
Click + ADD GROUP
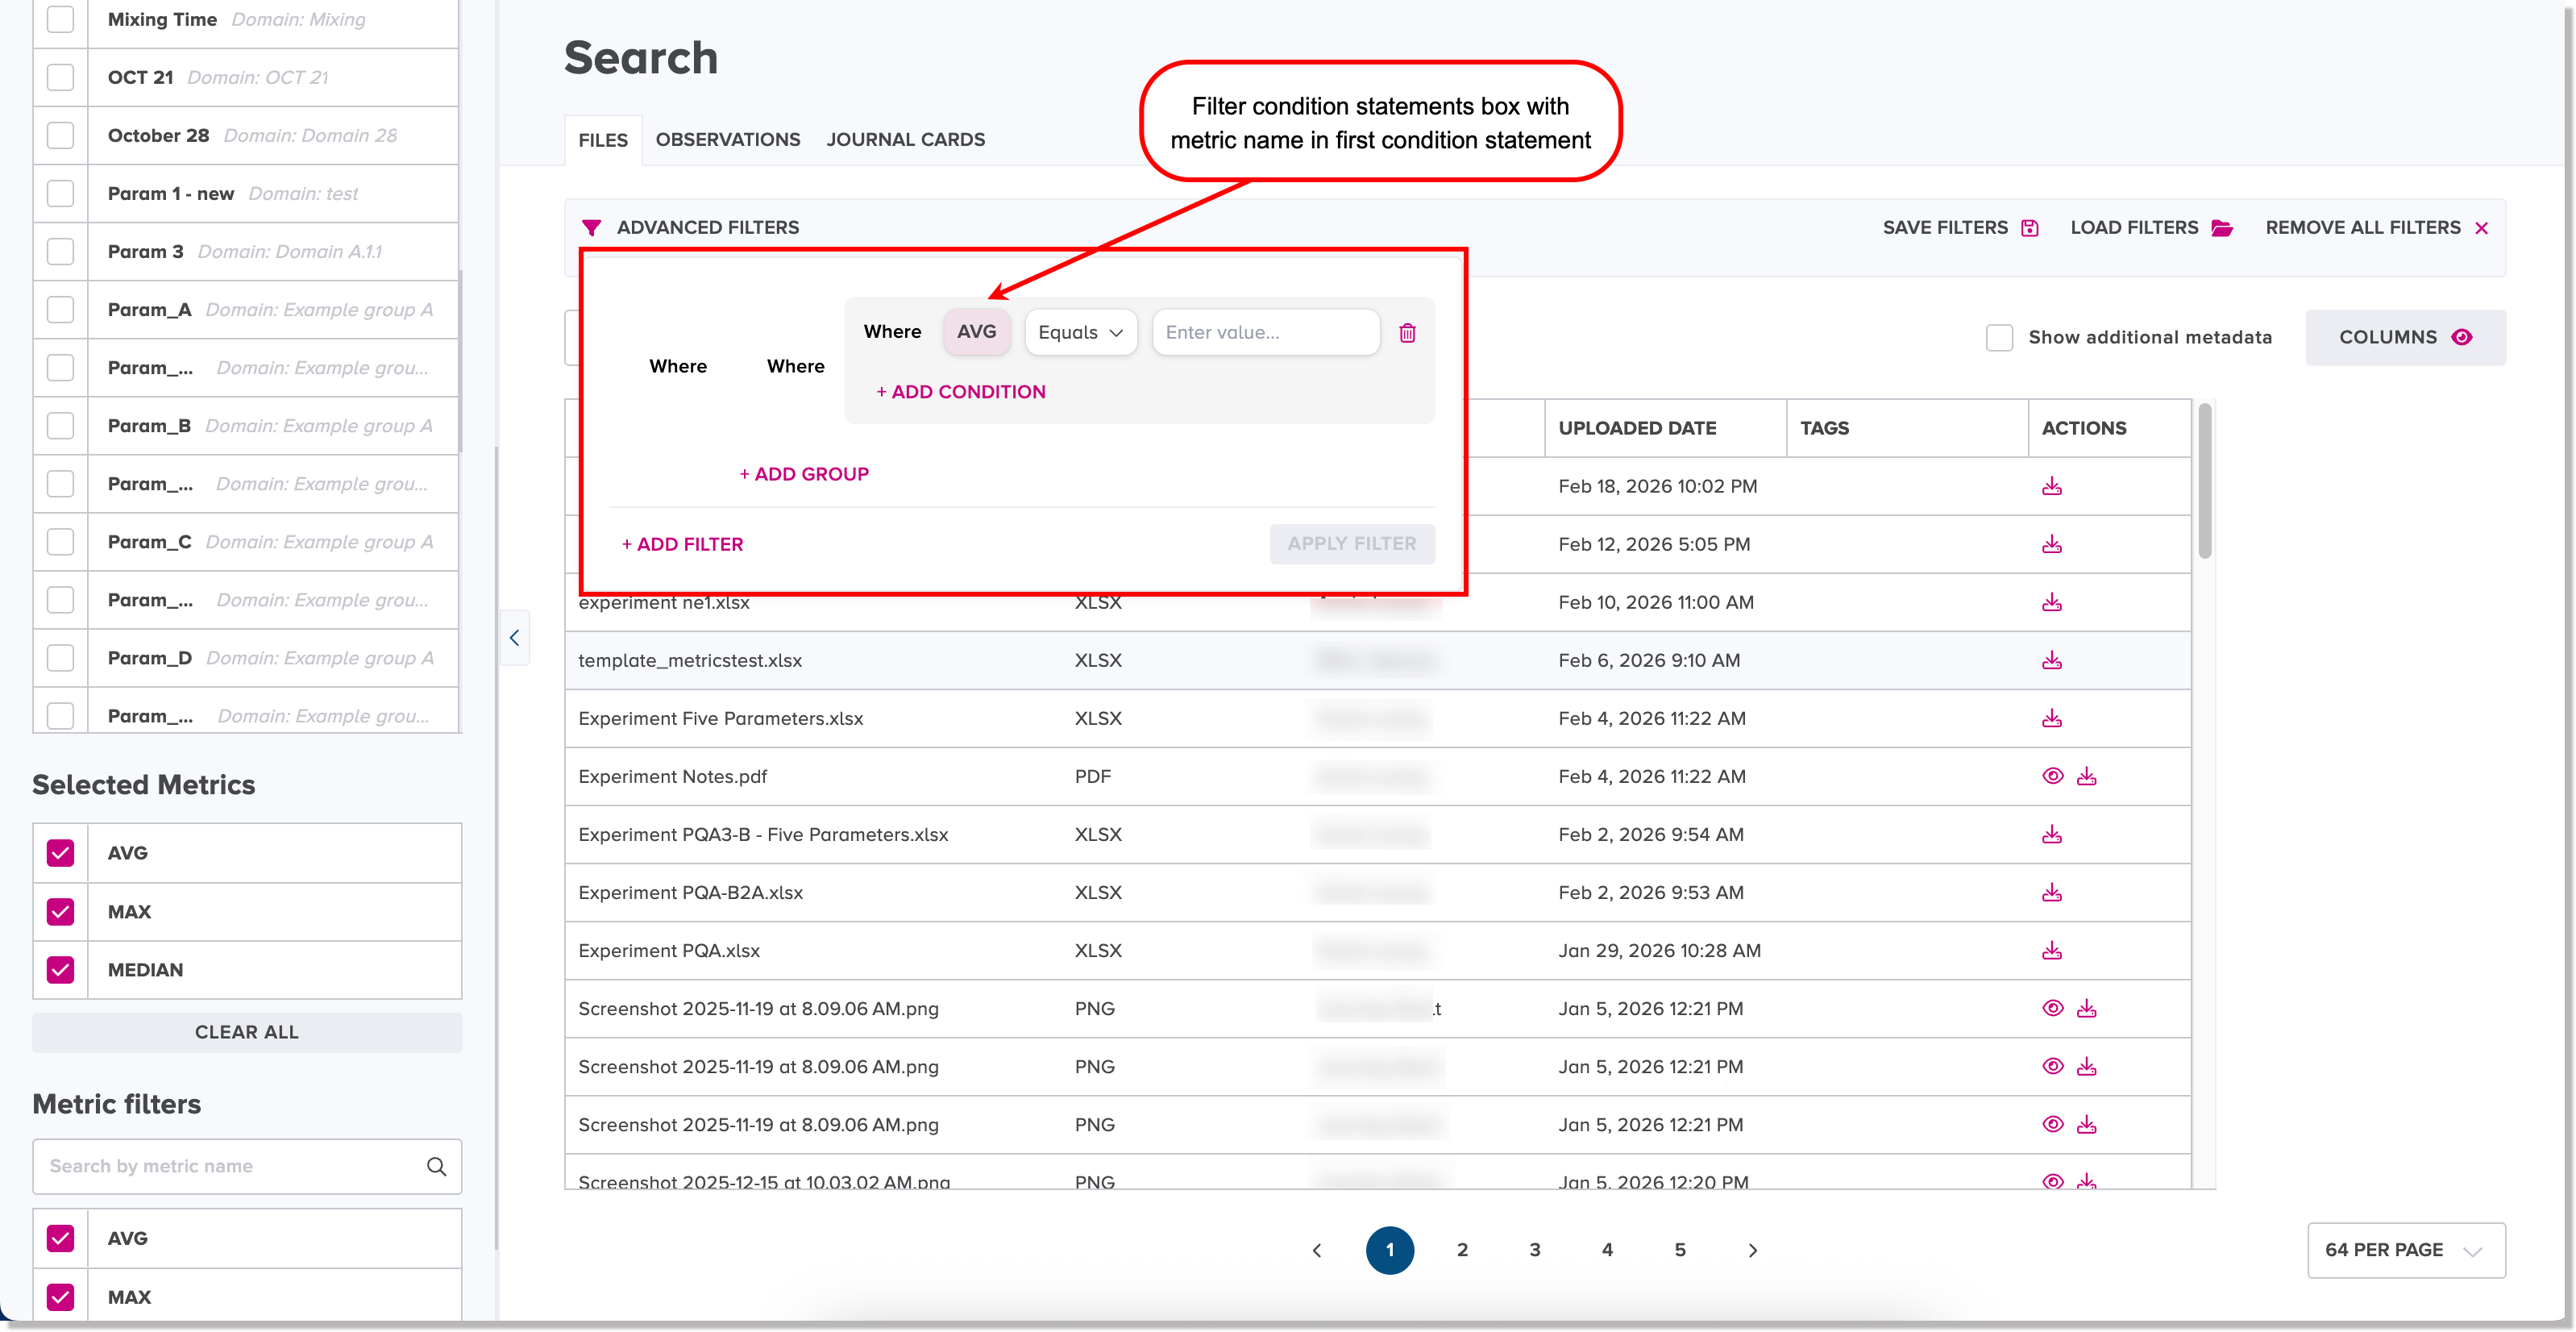coord(804,474)
